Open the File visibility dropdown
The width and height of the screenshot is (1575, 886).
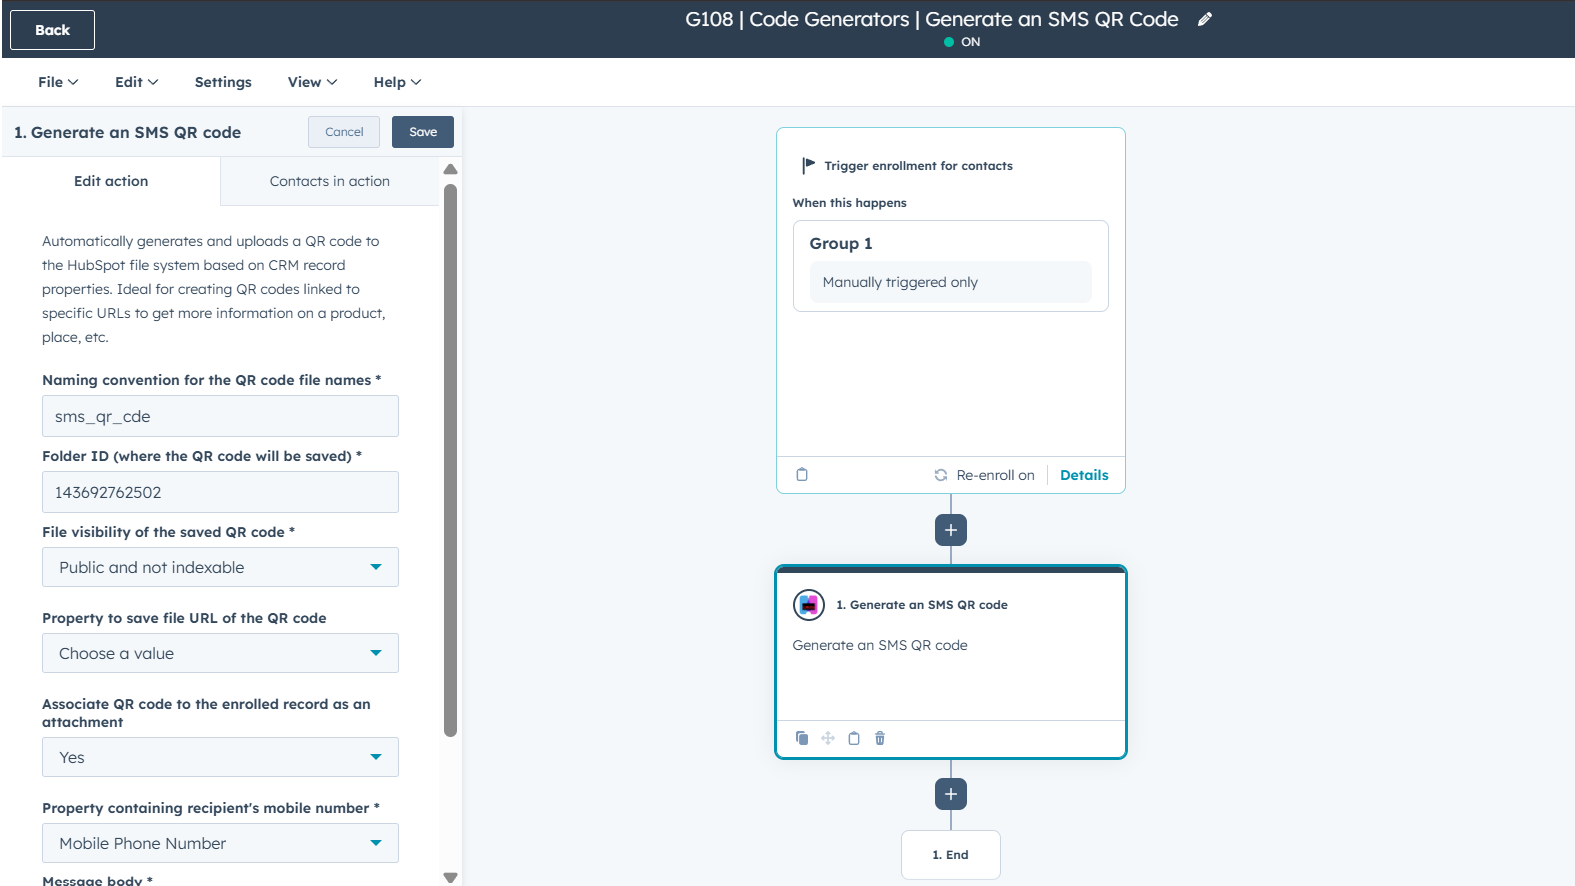(x=220, y=567)
